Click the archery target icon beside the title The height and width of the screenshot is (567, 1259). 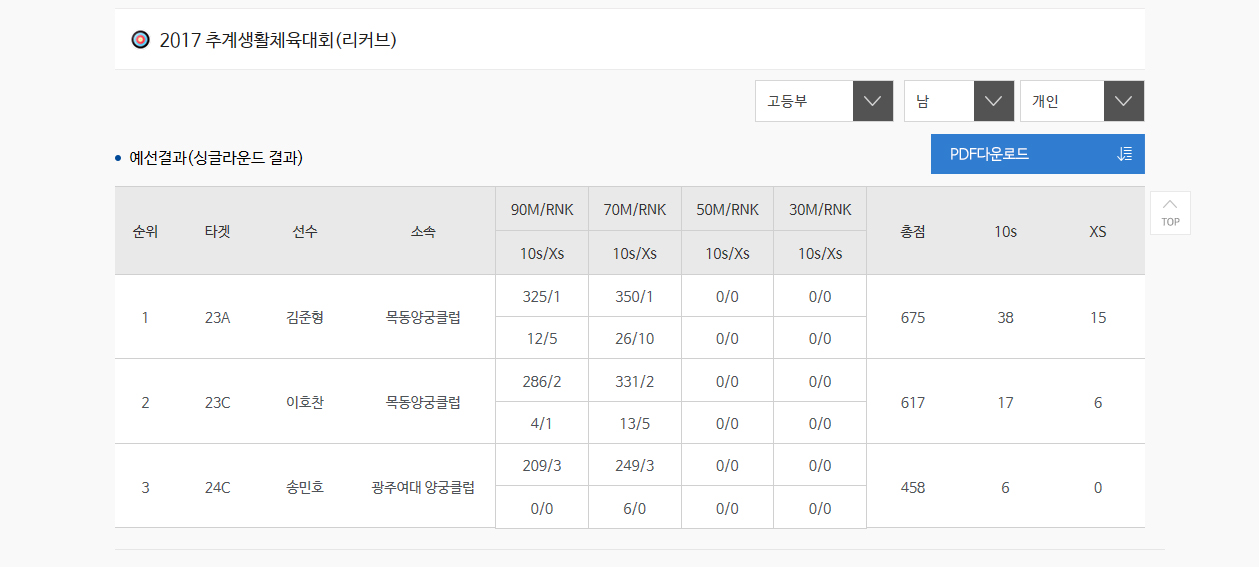tap(140, 40)
